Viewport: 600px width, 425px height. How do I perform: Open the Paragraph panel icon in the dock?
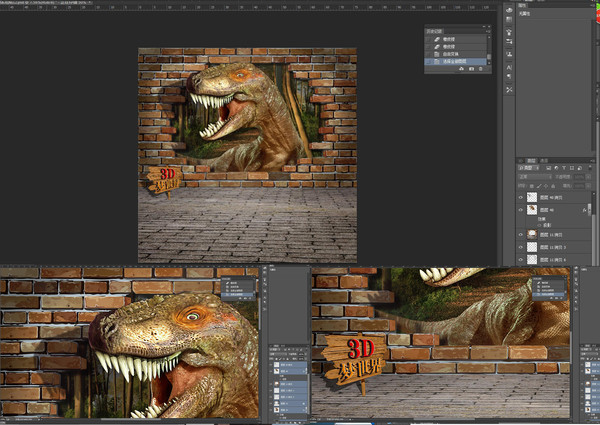click(x=509, y=77)
